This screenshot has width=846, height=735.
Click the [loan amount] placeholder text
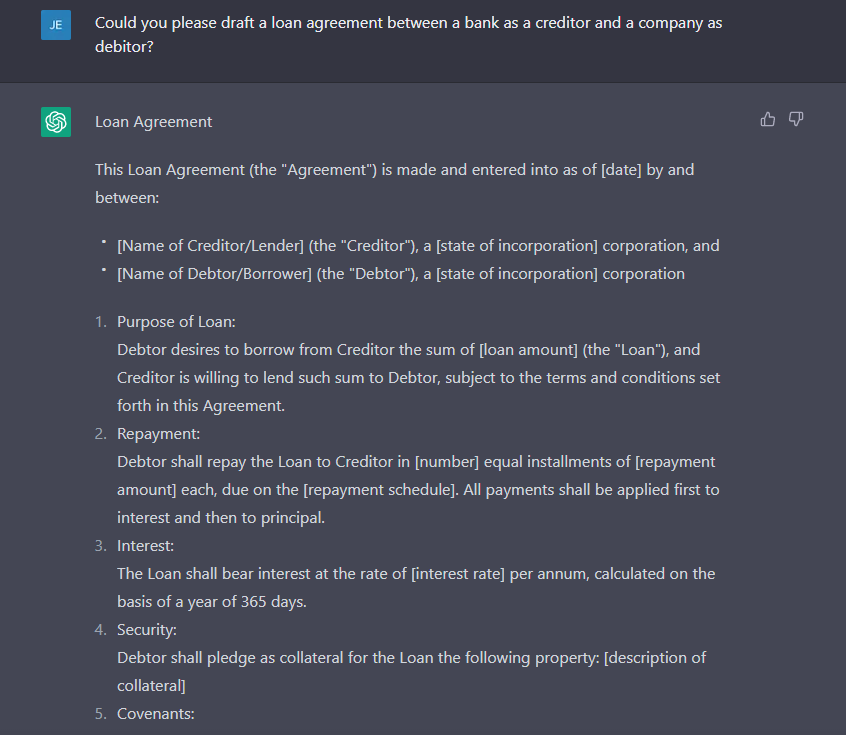(x=528, y=350)
